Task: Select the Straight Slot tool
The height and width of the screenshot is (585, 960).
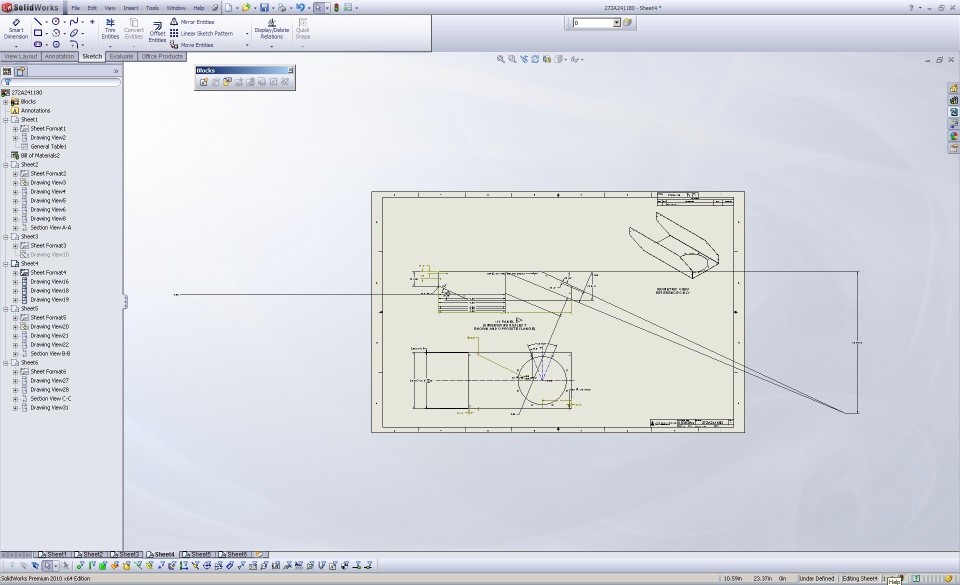Action: 38,45
